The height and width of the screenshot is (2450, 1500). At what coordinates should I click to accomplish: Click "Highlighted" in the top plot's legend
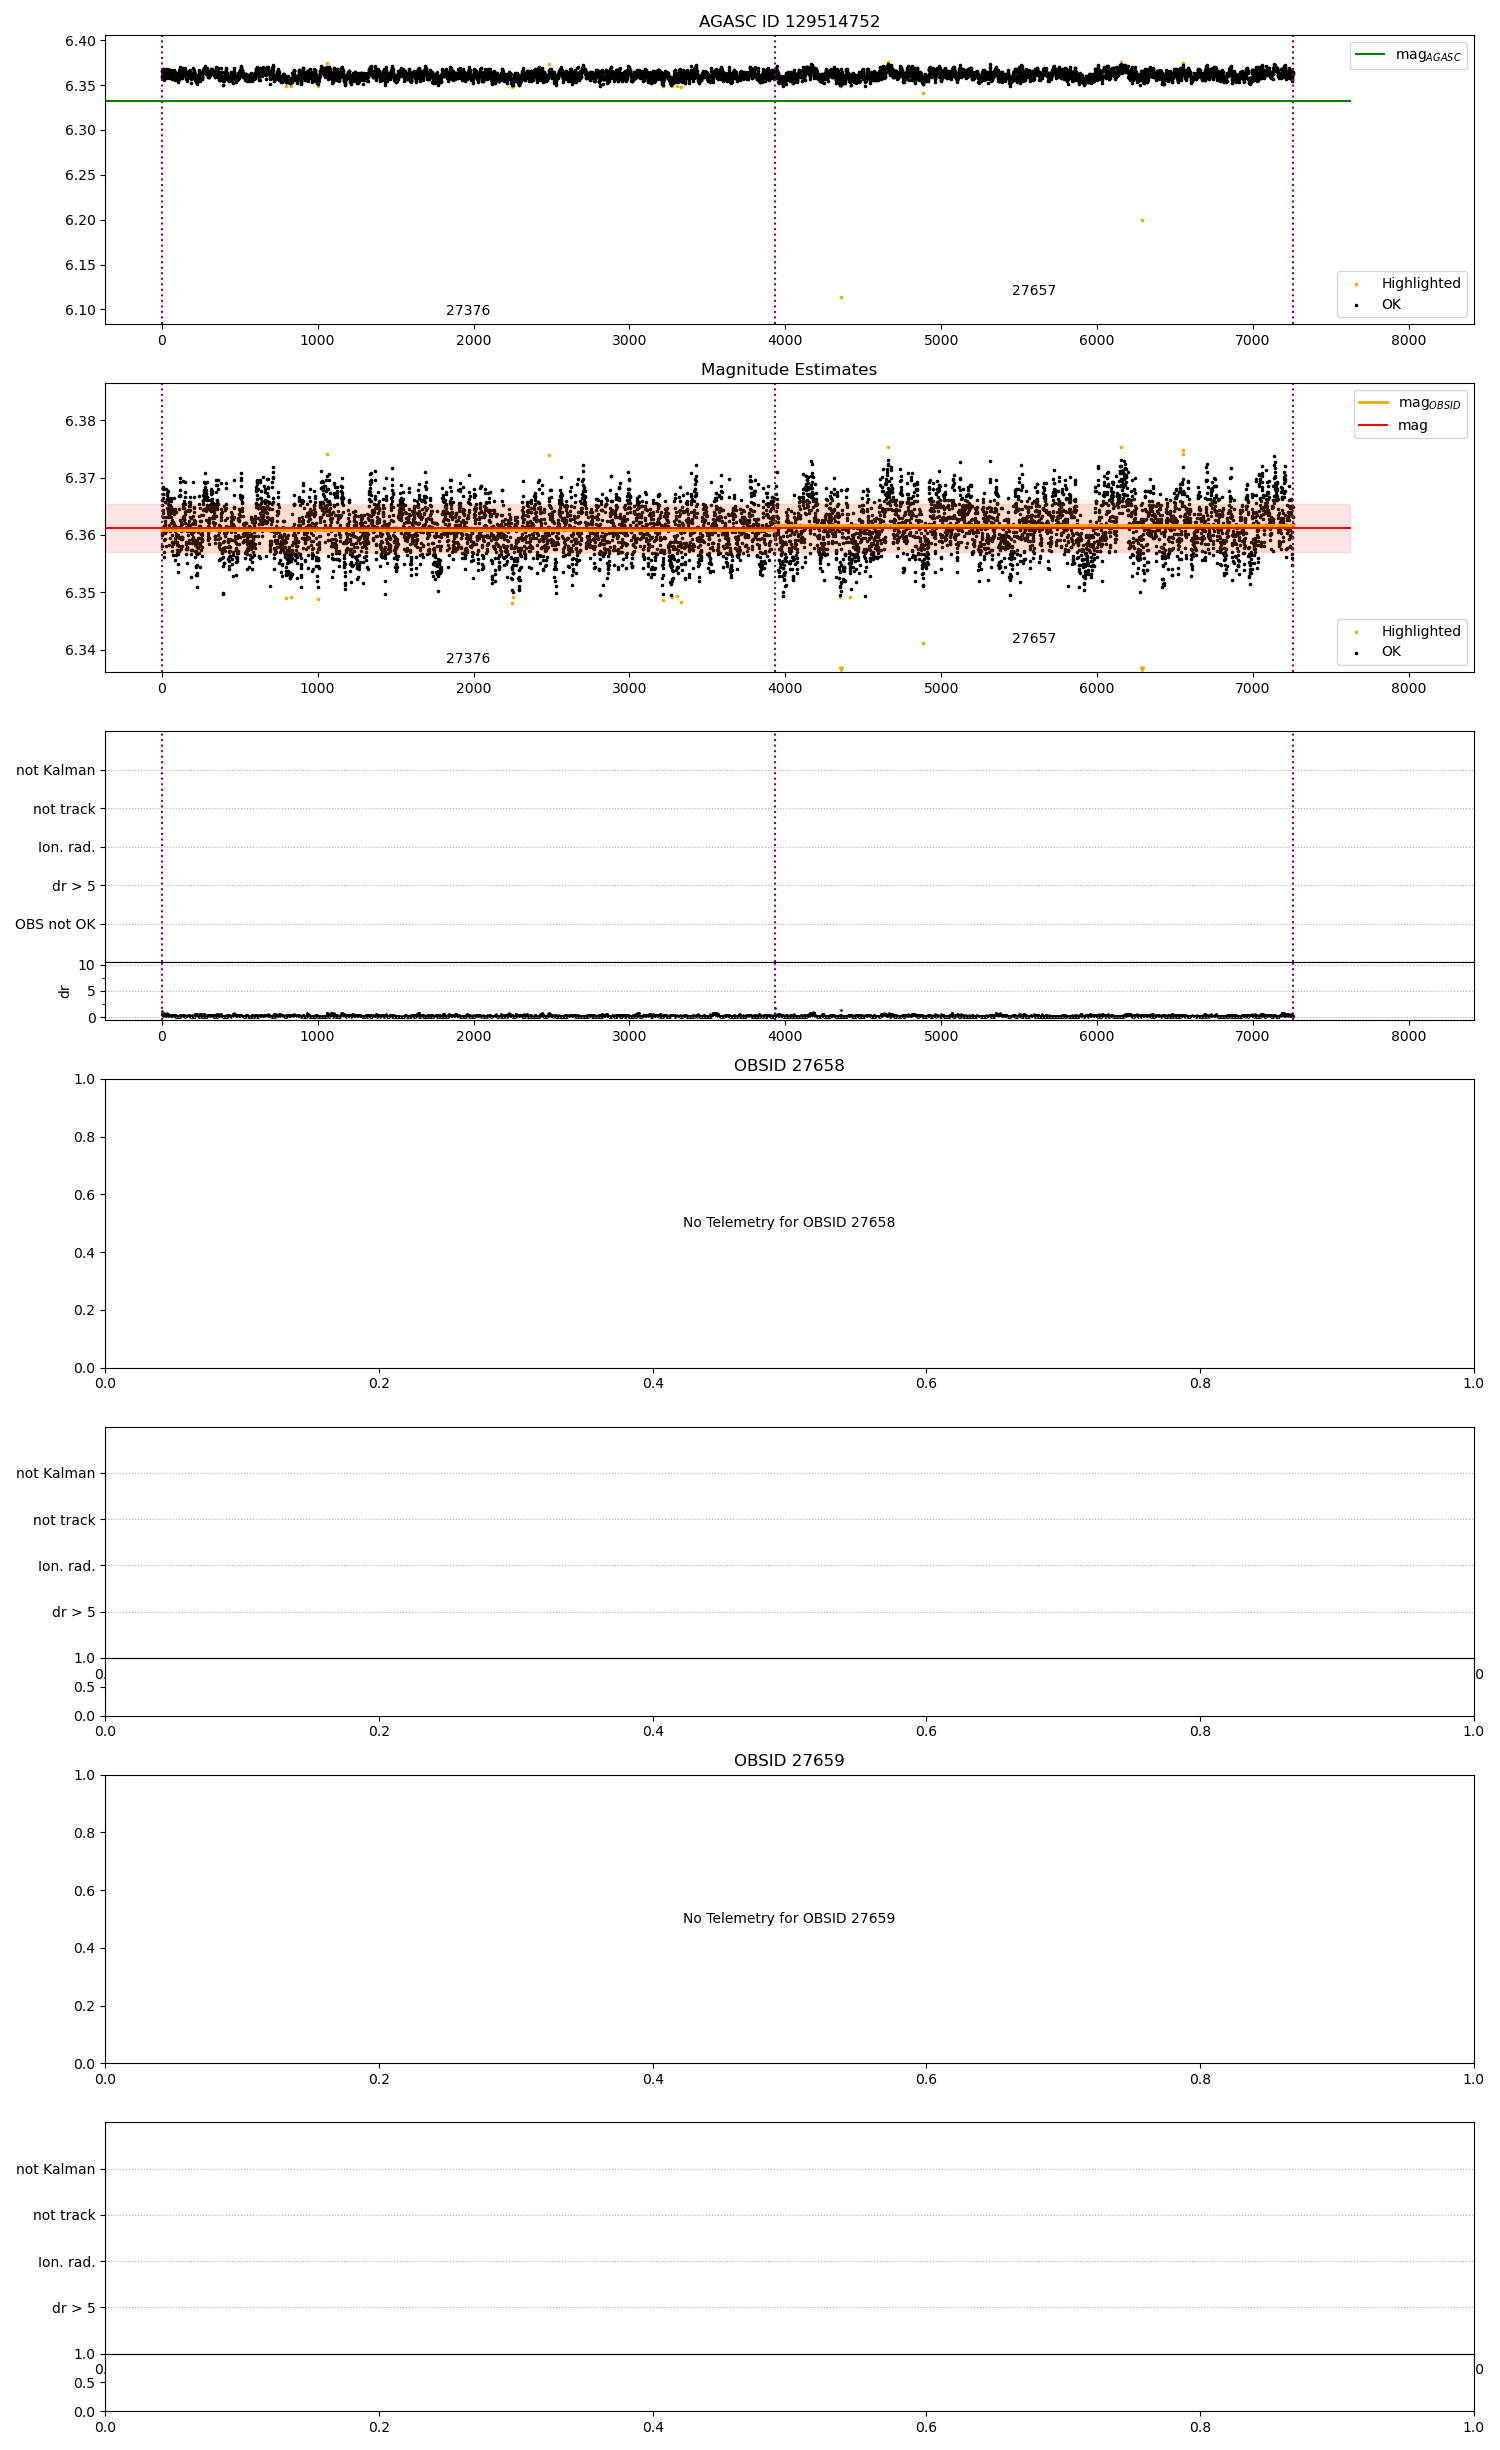[1421, 284]
